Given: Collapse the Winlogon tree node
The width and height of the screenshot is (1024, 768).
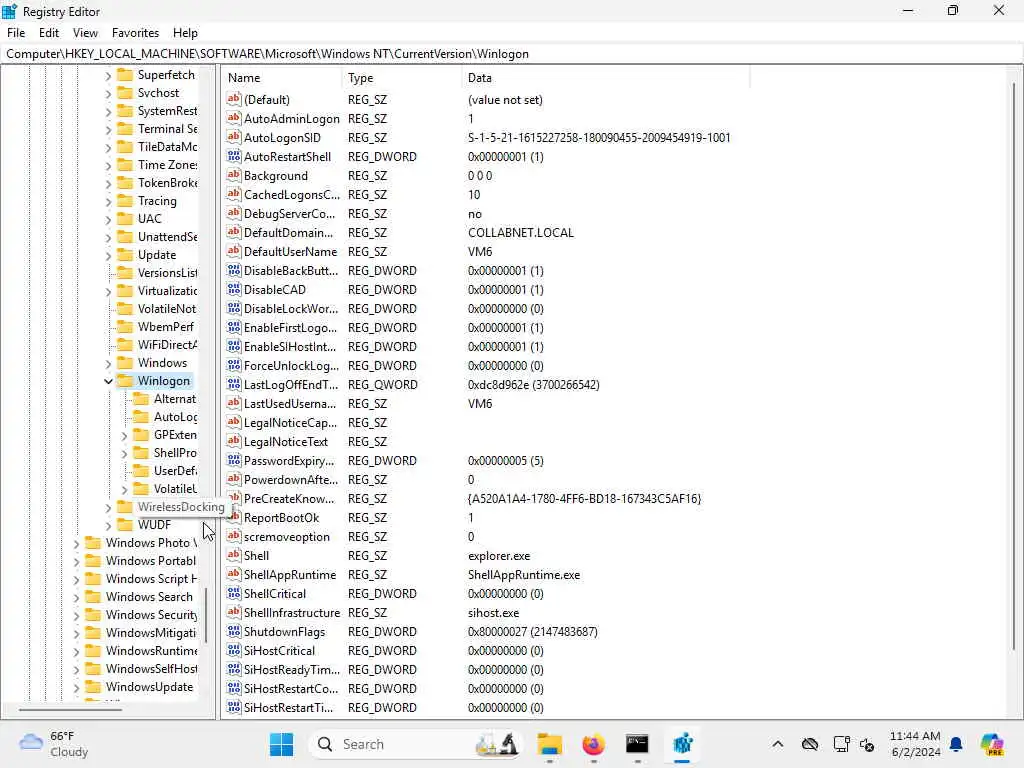Looking at the screenshot, I should (x=108, y=381).
